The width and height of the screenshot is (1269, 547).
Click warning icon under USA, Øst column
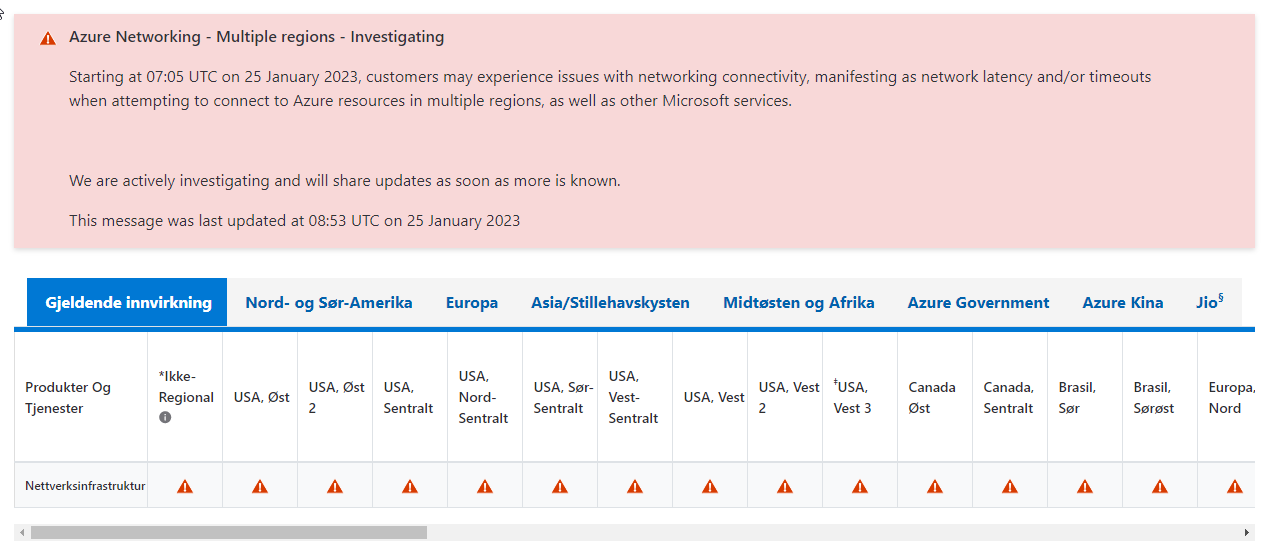[x=260, y=487]
